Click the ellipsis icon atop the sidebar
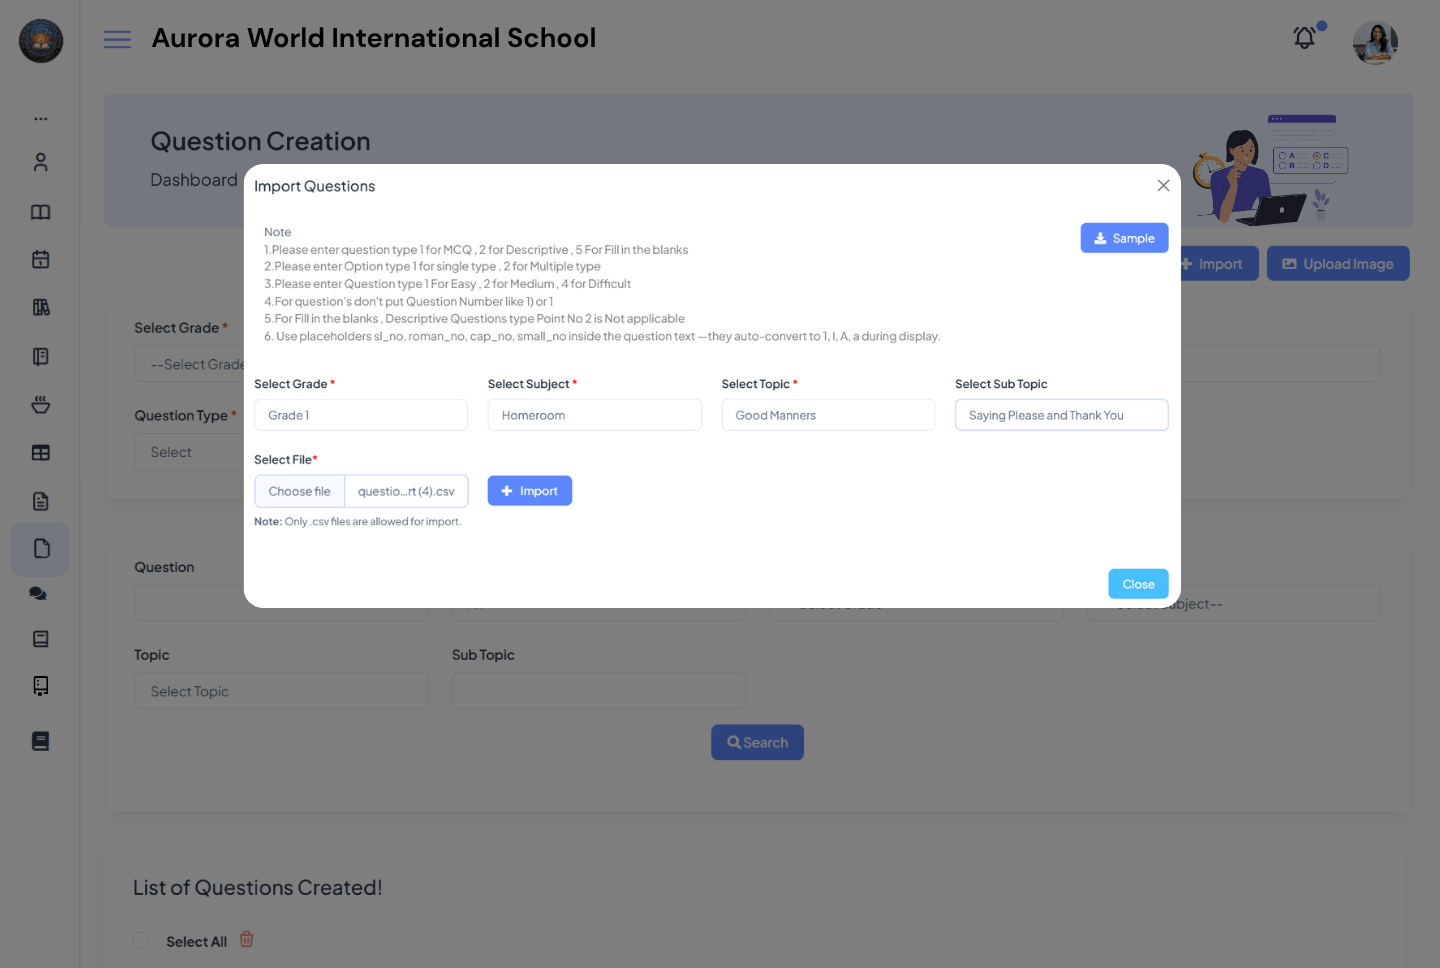Viewport: 1440px width, 968px height. click(x=41, y=118)
